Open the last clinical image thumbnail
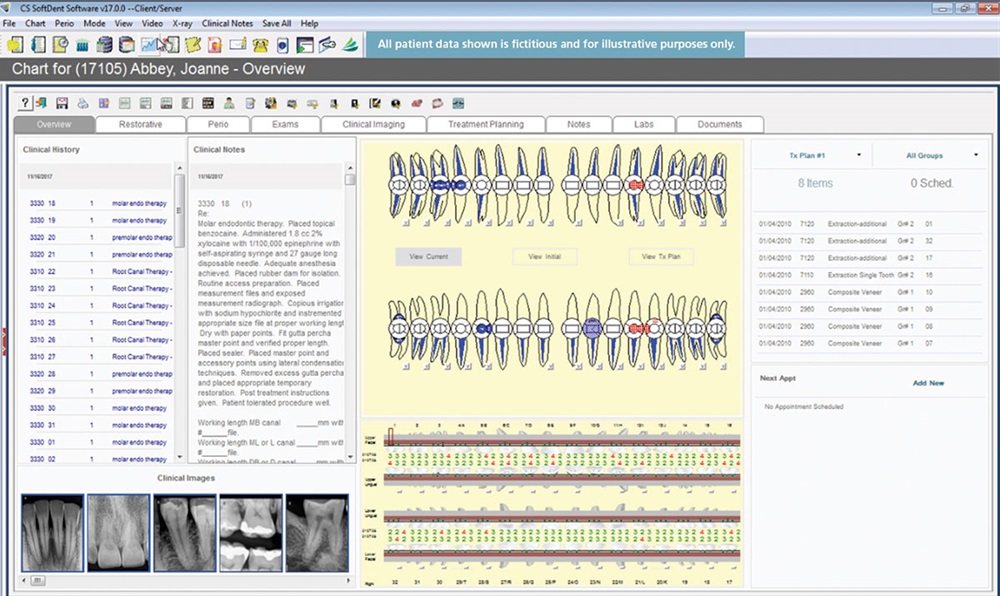This screenshot has height=596, width=1000. click(x=317, y=533)
